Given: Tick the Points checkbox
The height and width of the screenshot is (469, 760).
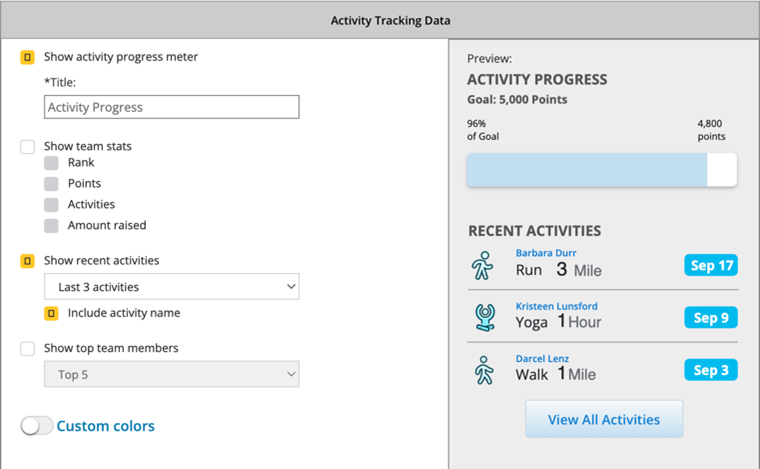Looking at the screenshot, I should pos(51,184).
